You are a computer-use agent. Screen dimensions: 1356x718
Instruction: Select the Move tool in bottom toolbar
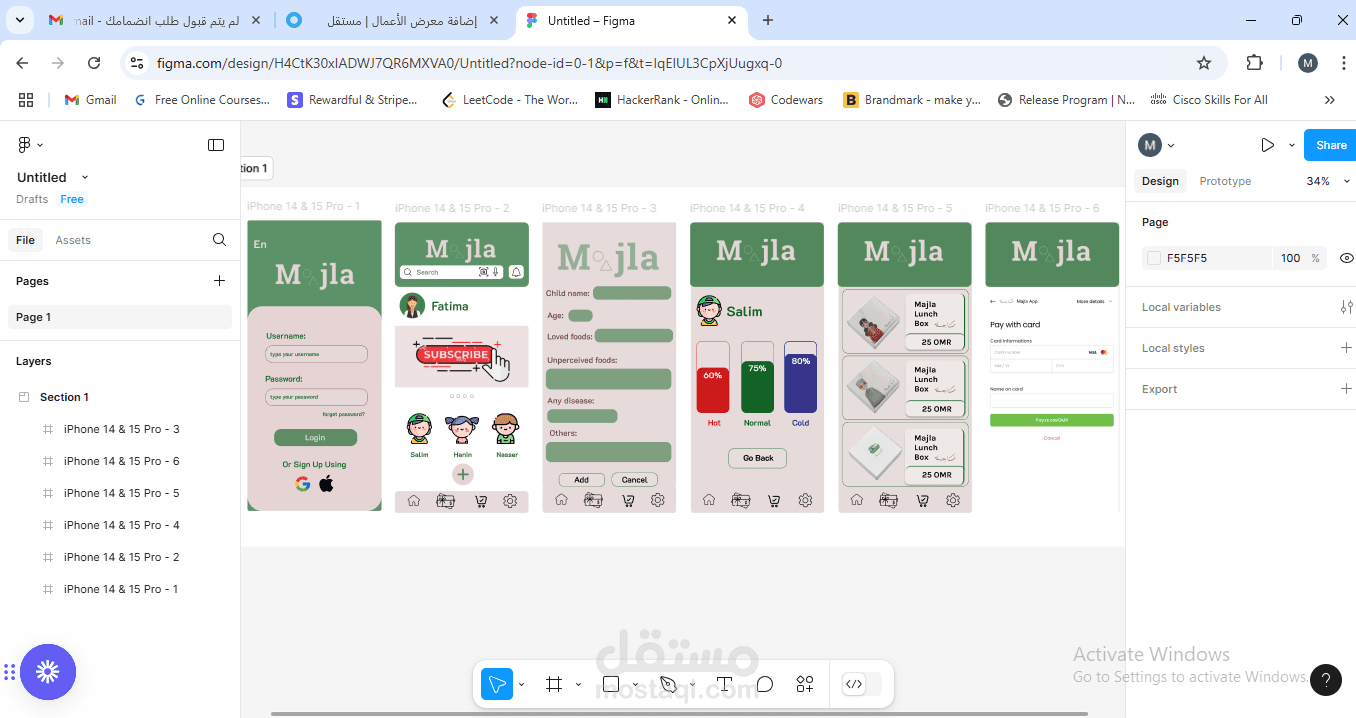coord(496,684)
